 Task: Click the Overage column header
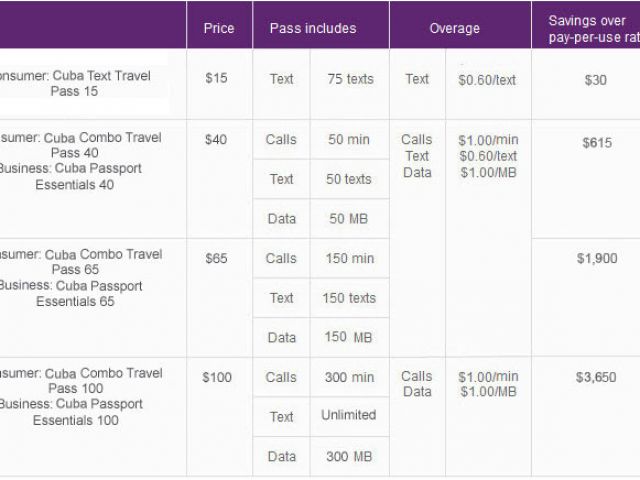coord(455,28)
